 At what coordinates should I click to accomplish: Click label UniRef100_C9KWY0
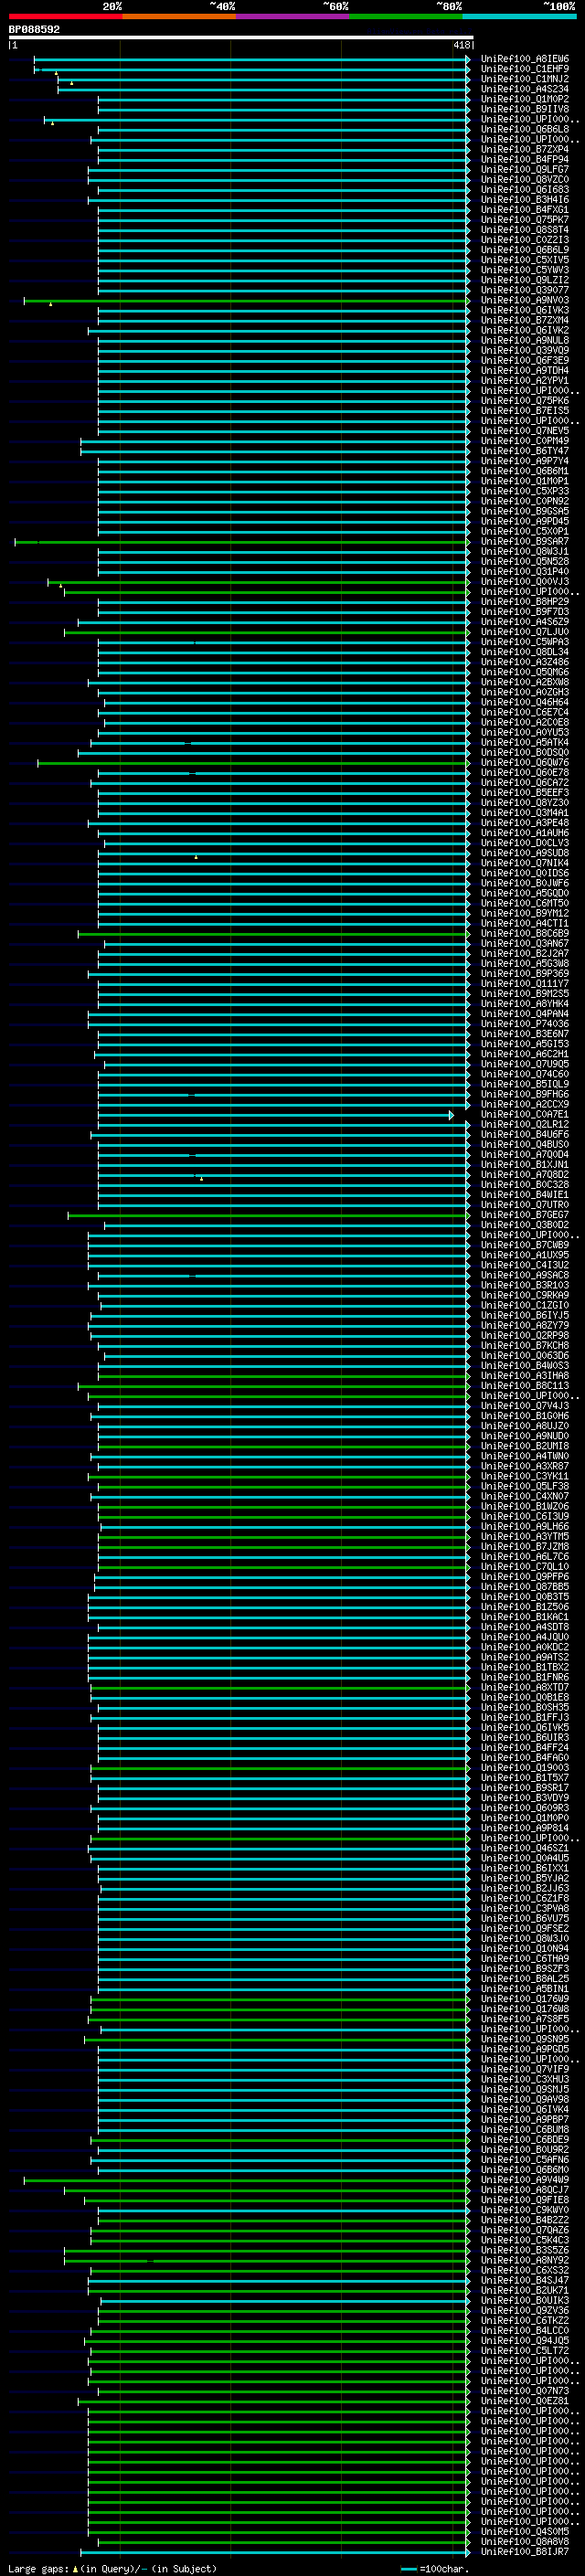(x=525, y=2210)
